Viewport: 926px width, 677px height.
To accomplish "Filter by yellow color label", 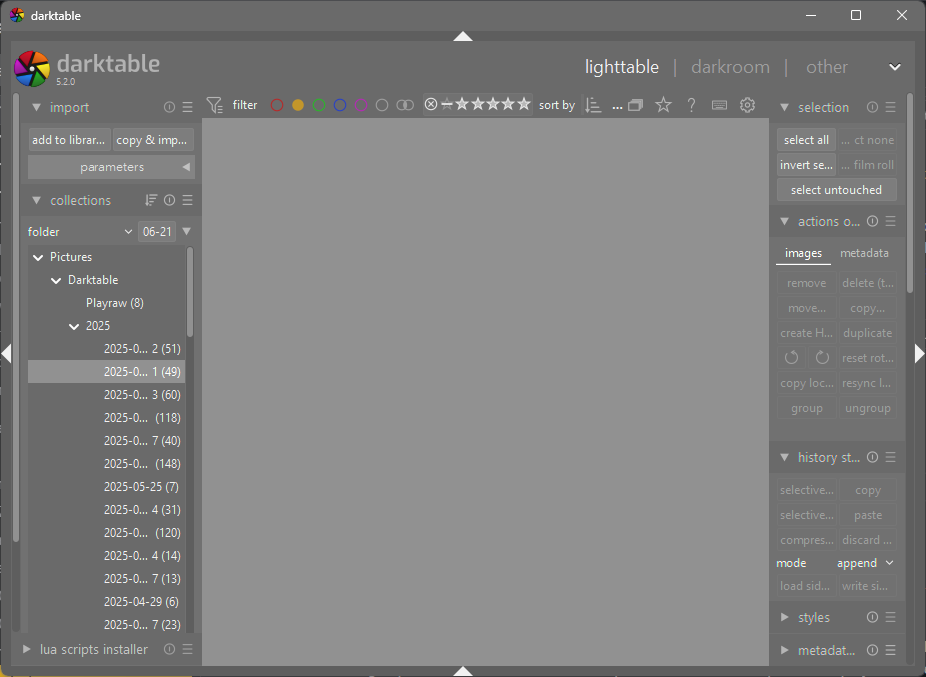I will tap(298, 105).
